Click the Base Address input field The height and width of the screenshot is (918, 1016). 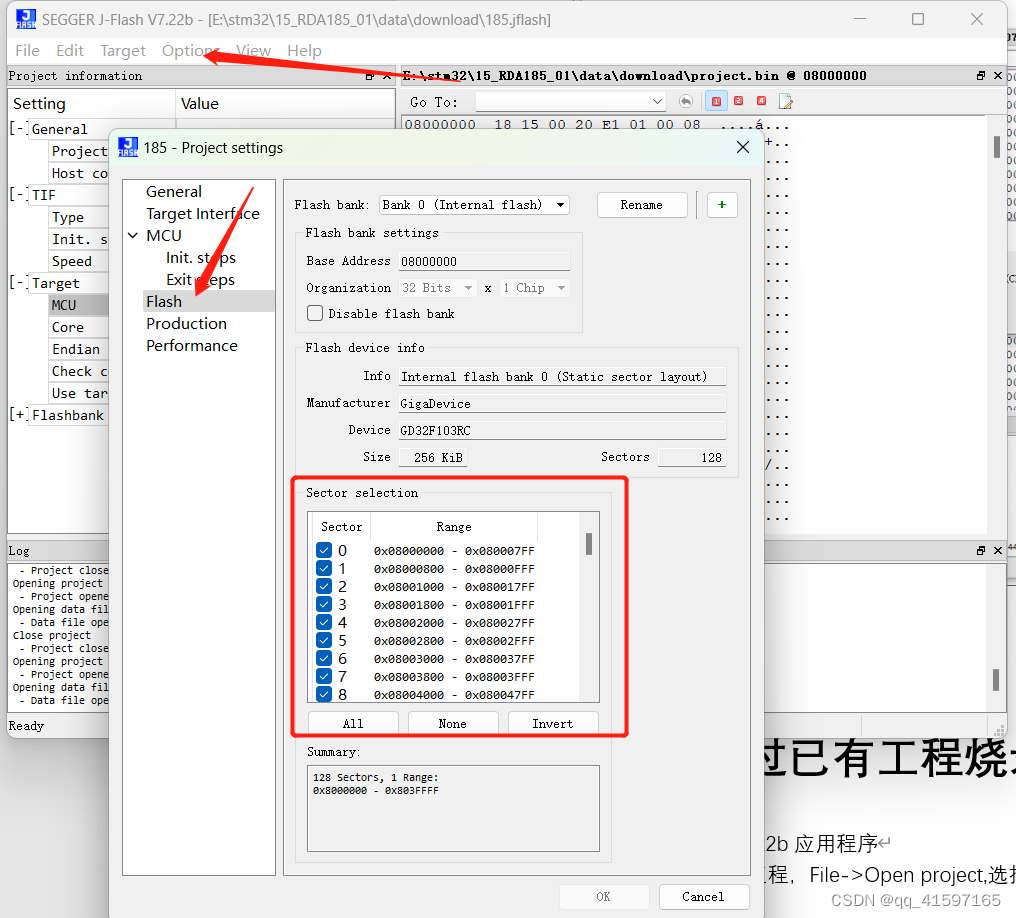coord(484,260)
